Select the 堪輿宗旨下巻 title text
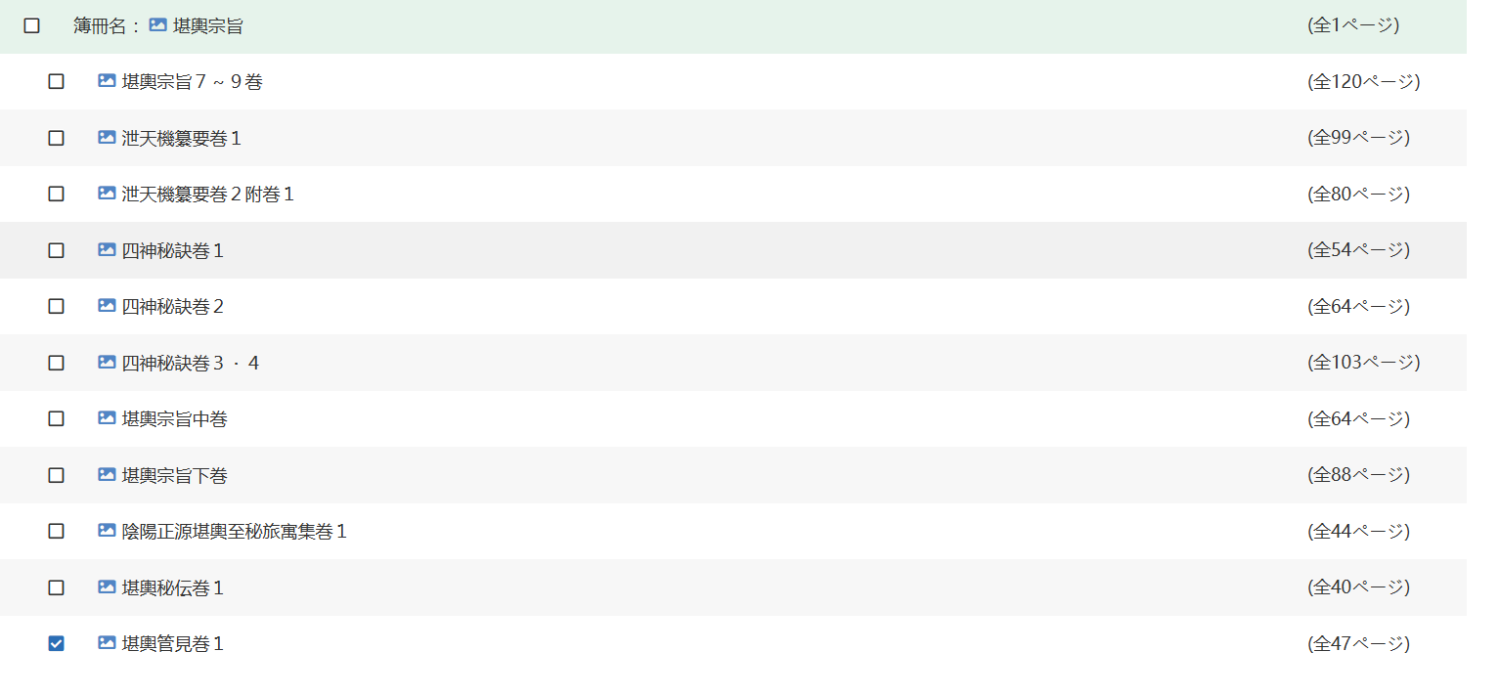 [174, 475]
